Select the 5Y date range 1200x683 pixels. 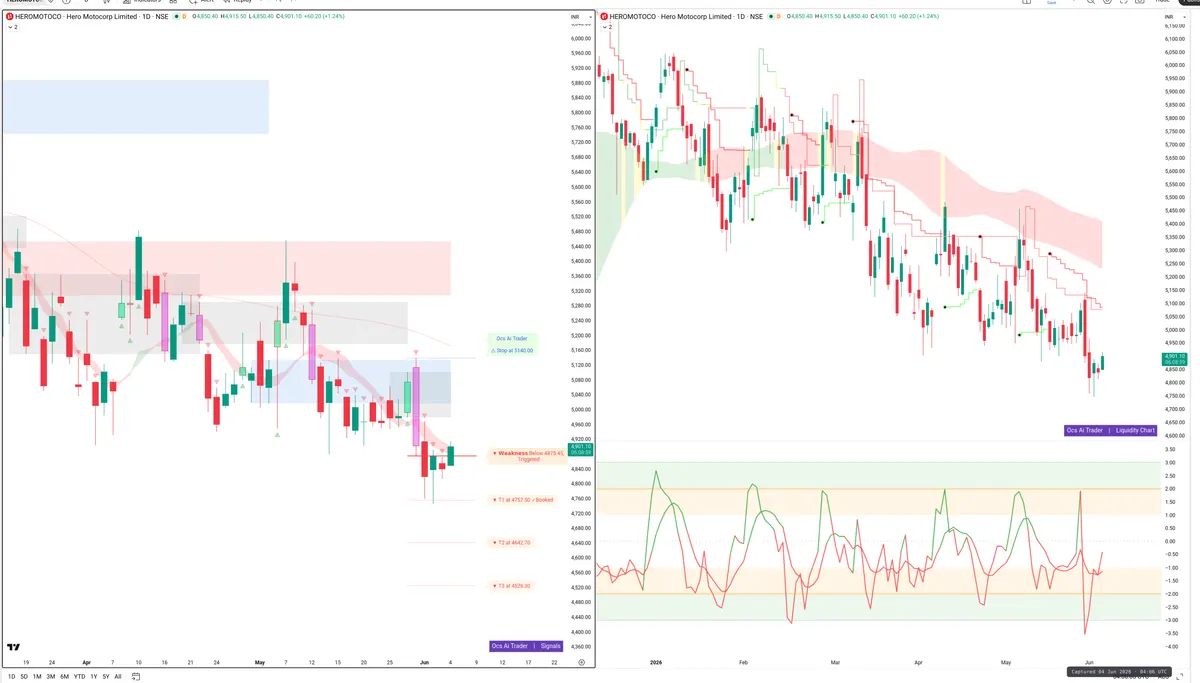(106, 676)
